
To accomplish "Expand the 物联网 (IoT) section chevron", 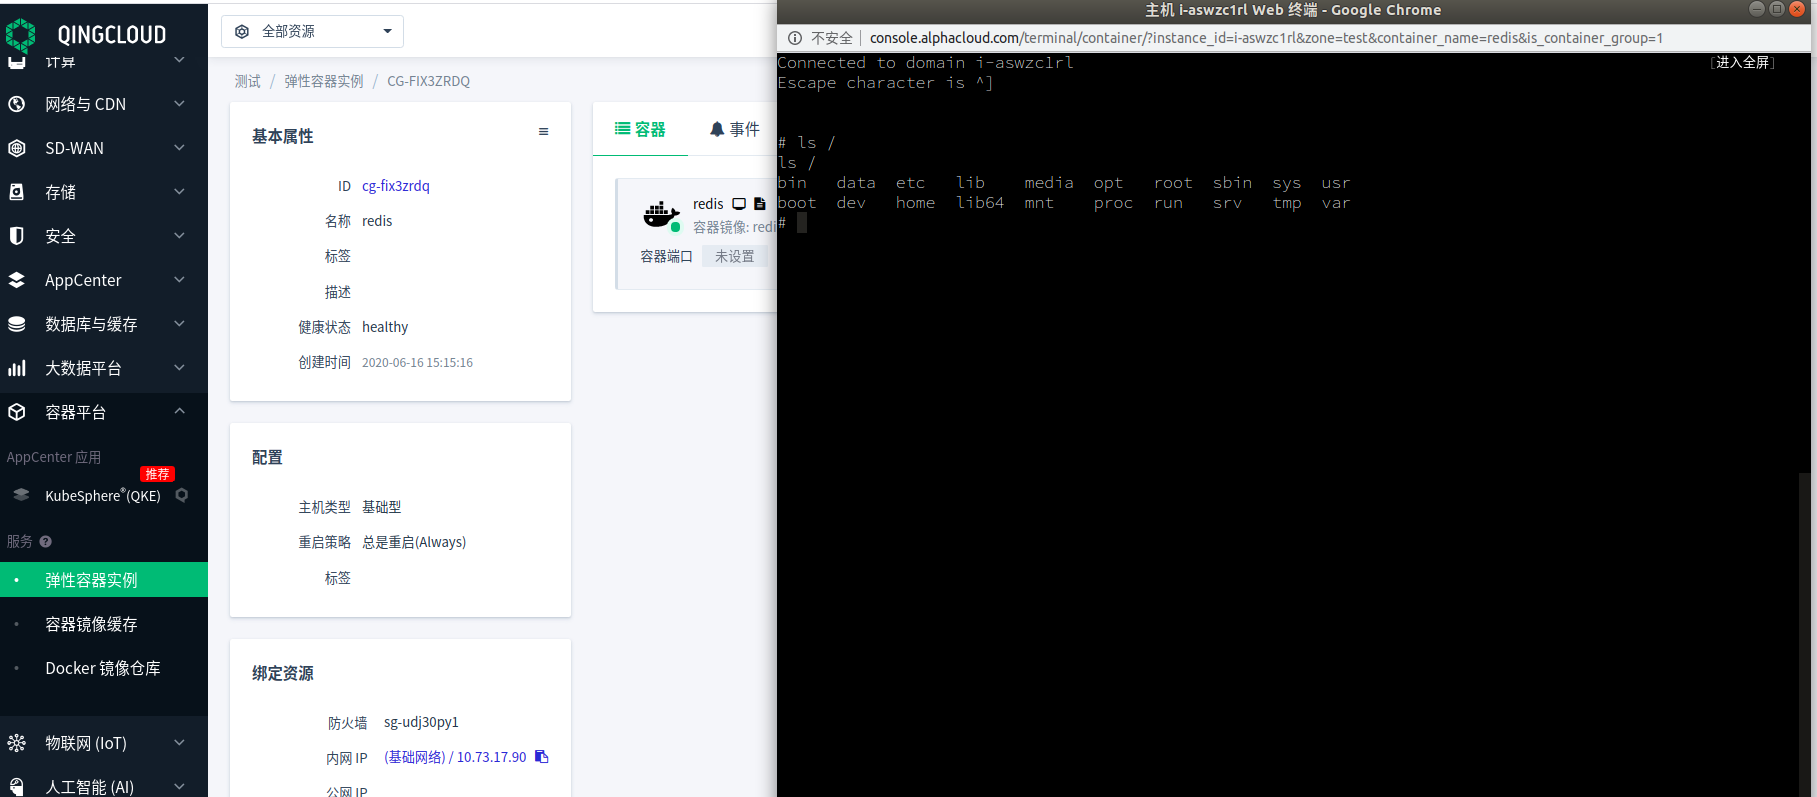I will (x=179, y=743).
